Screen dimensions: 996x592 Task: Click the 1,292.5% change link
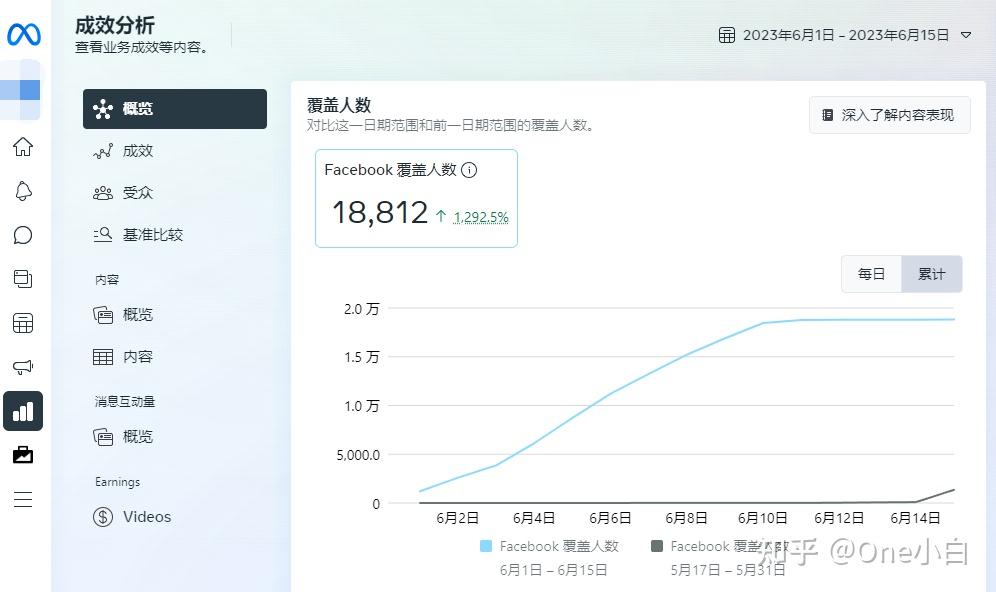tap(481, 217)
